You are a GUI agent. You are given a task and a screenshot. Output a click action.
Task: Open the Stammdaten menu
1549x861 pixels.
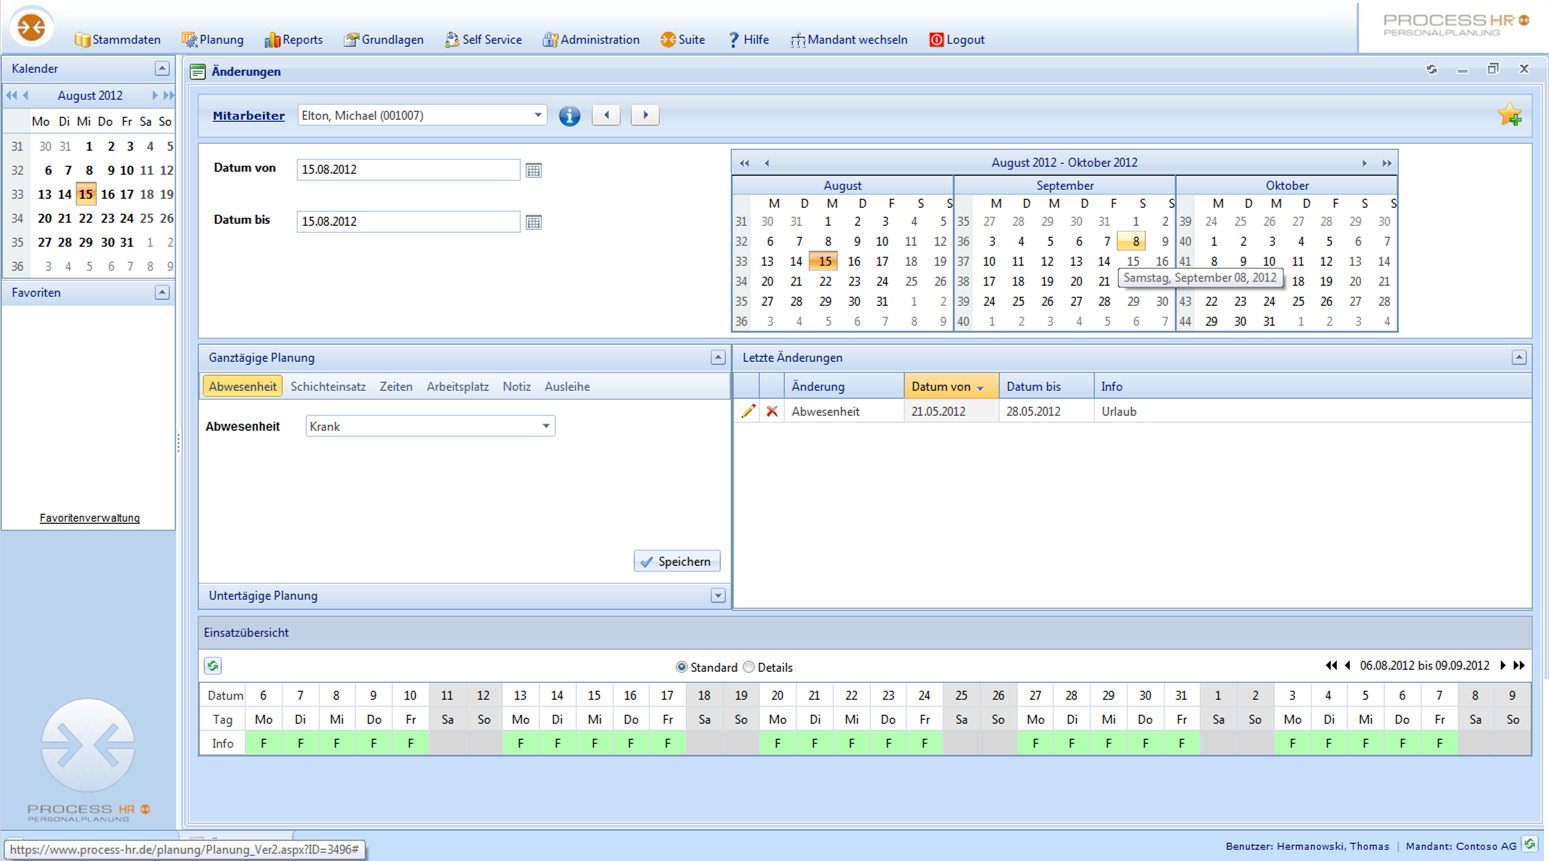coord(118,40)
